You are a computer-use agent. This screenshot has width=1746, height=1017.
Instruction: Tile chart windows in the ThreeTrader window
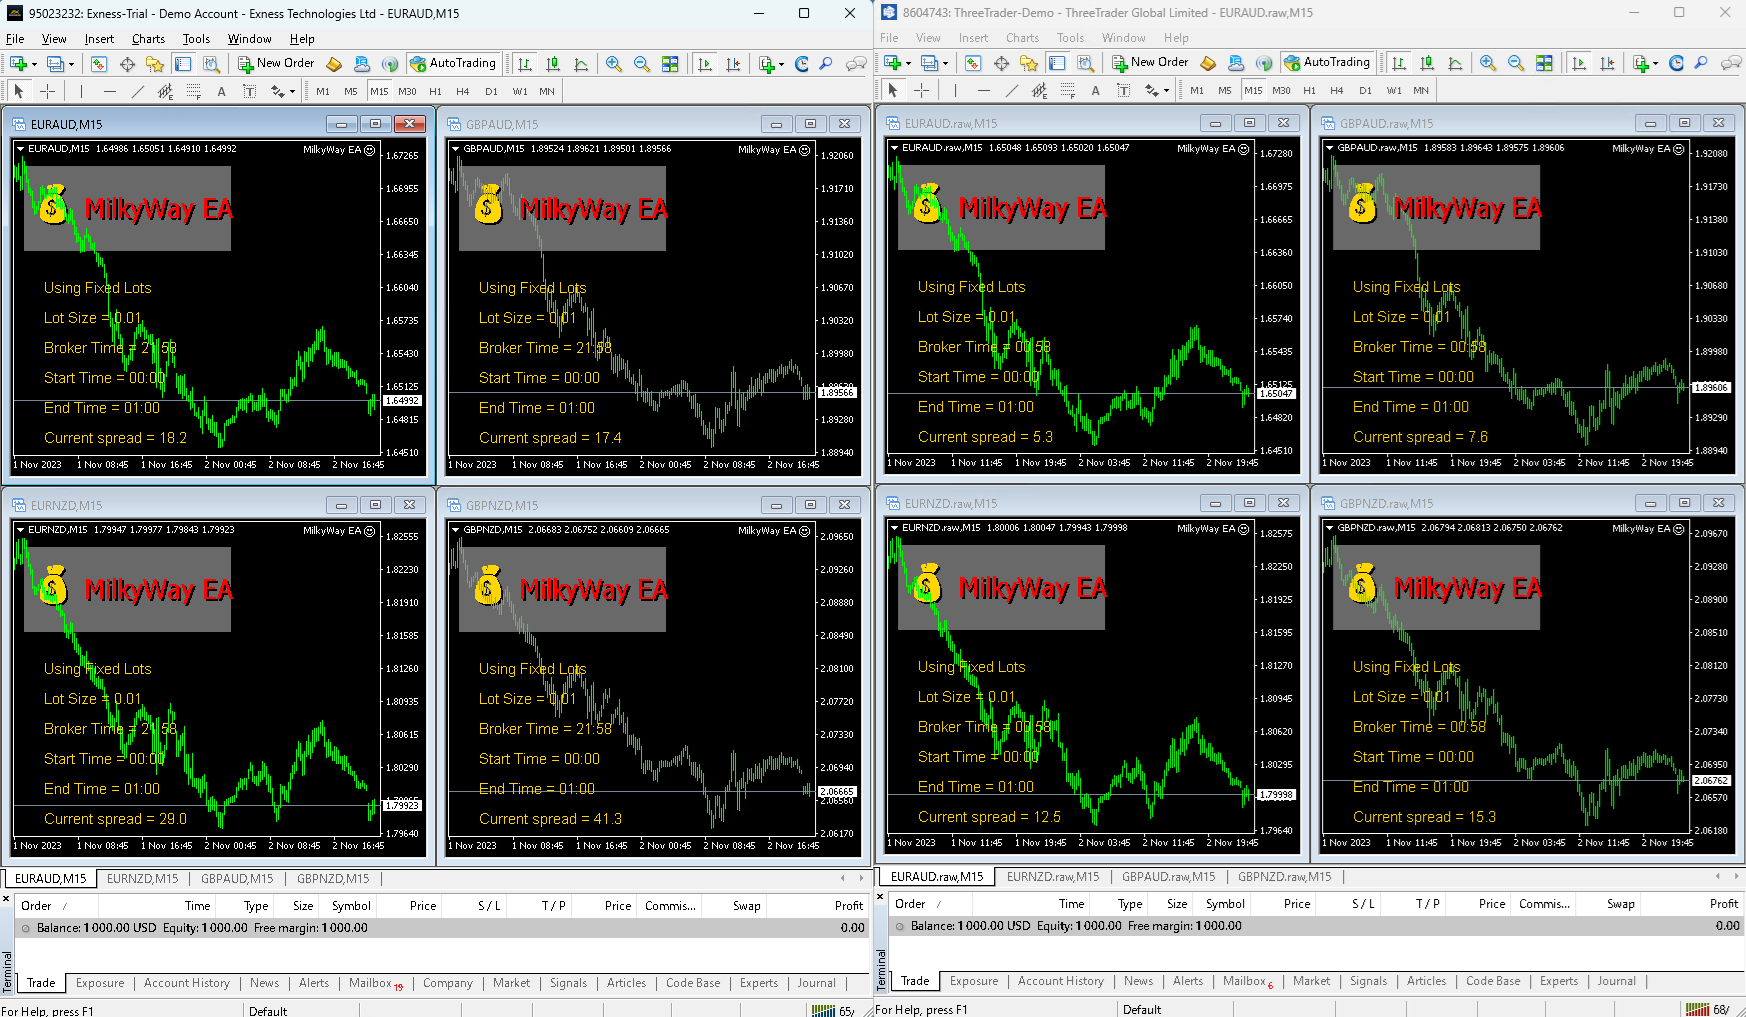coord(1544,63)
